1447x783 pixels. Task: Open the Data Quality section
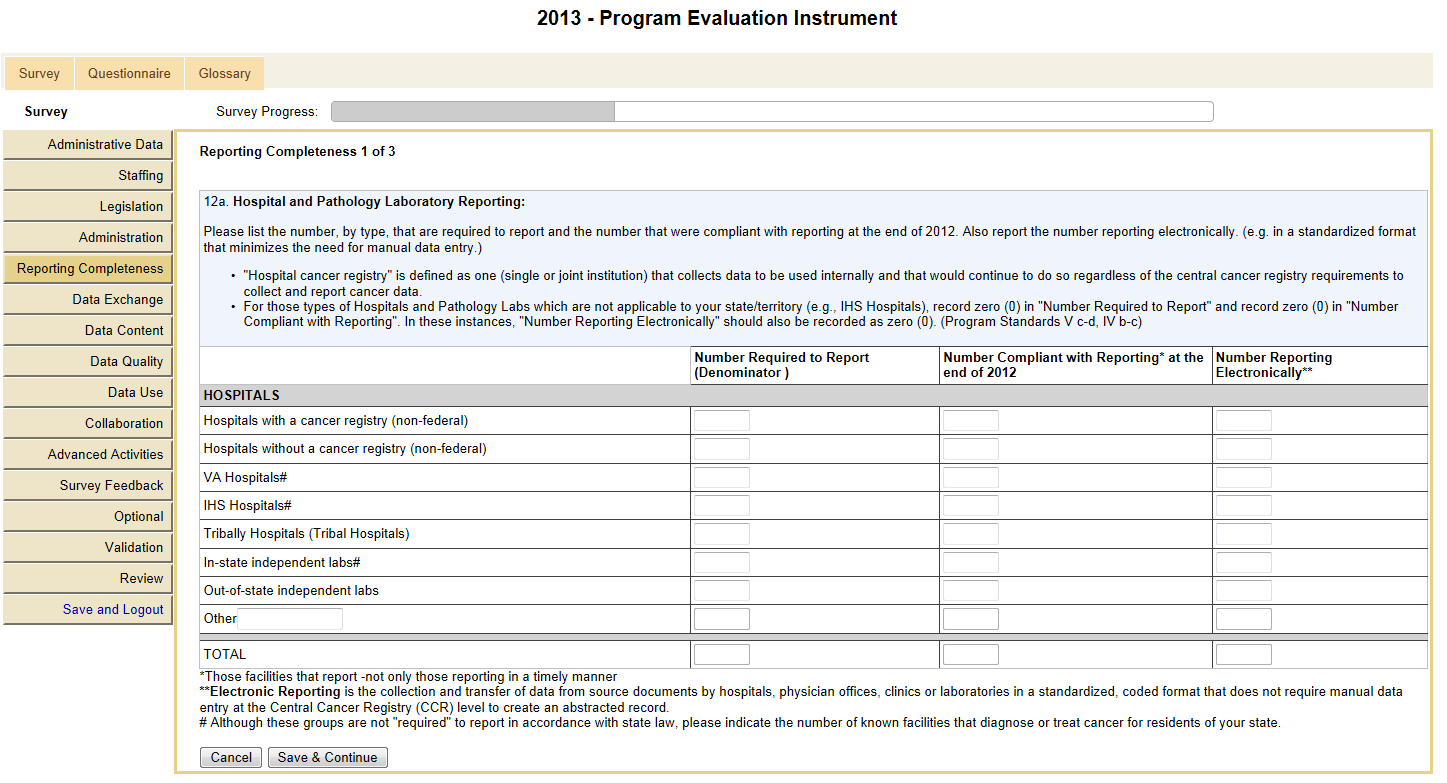[x=88, y=362]
